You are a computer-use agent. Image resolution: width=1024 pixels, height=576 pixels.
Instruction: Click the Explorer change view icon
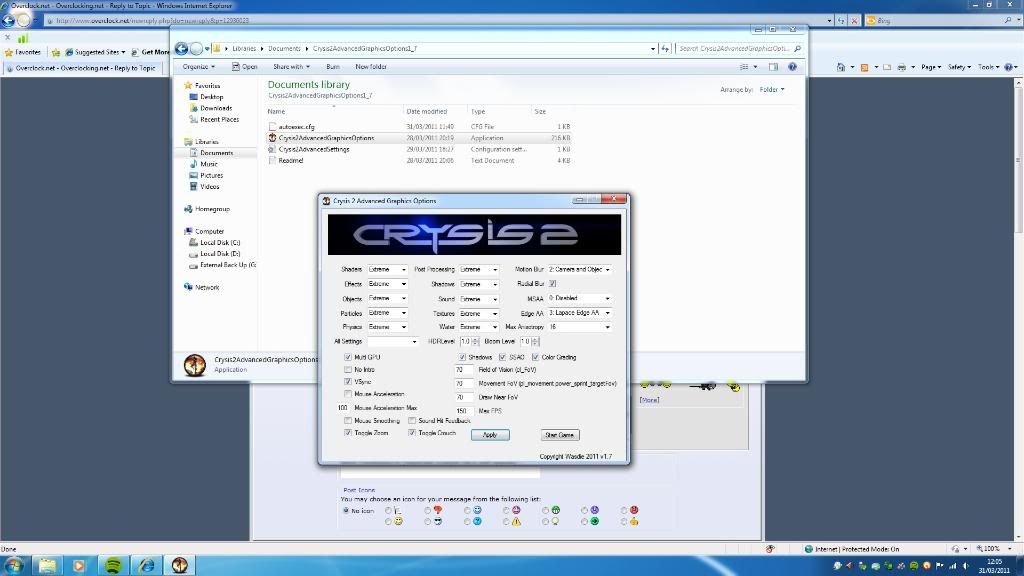744,67
